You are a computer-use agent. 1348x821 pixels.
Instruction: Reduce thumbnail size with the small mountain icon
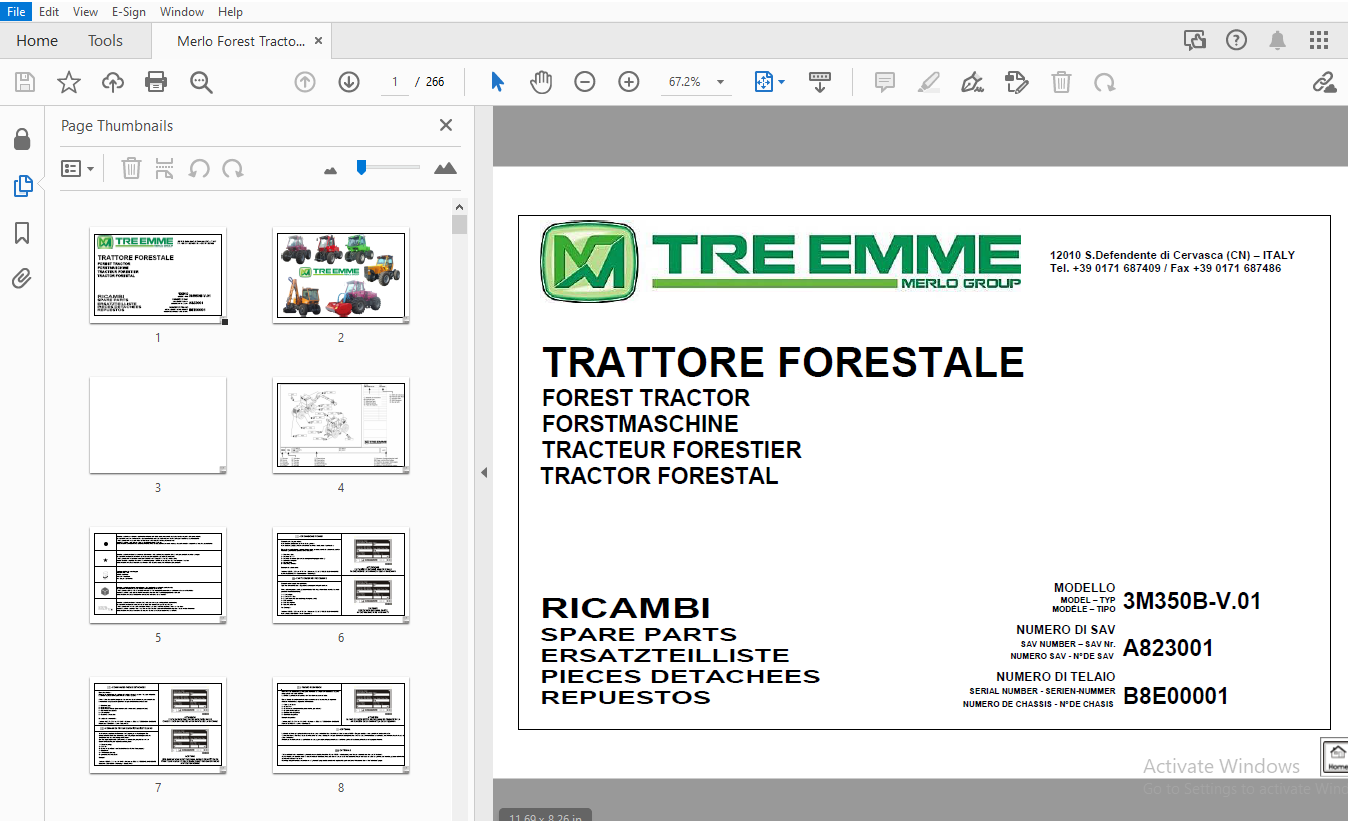pos(331,170)
